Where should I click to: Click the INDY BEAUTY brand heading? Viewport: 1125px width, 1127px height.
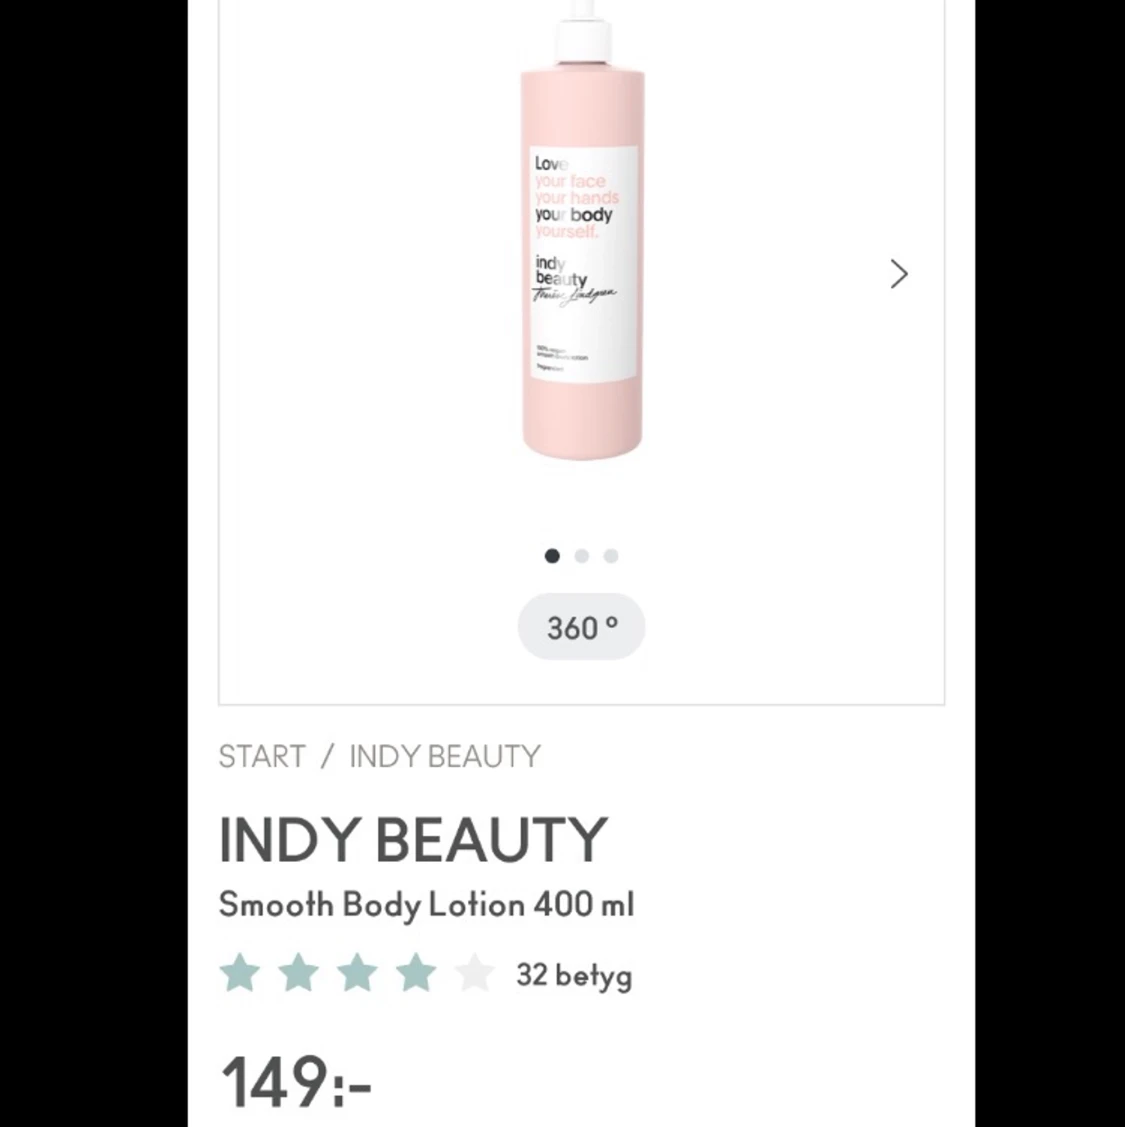point(413,840)
